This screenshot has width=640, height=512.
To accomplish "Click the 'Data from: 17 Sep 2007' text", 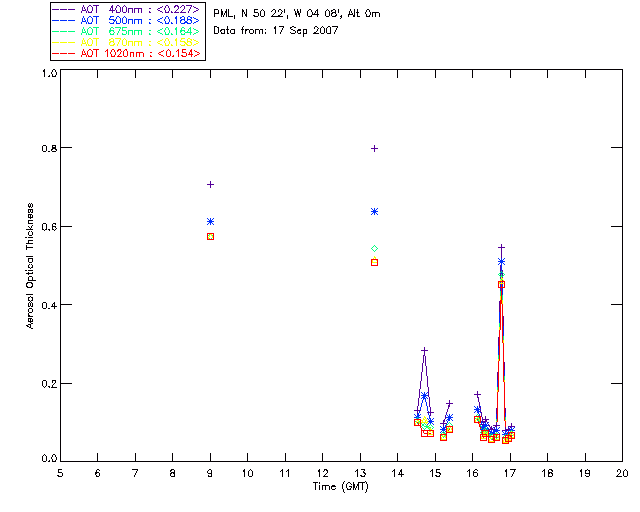I will click(x=276, y=31).
